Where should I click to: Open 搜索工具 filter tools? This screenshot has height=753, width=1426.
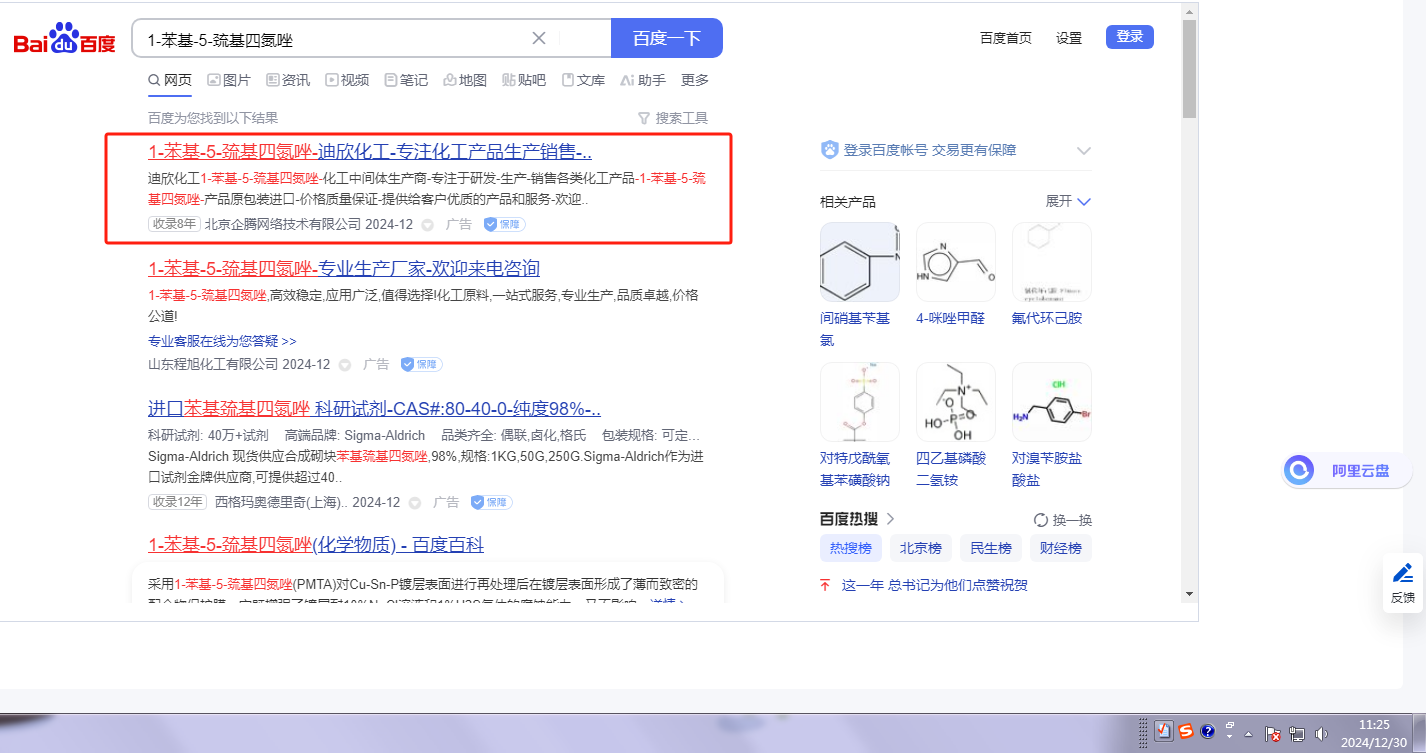coord(673,118)
